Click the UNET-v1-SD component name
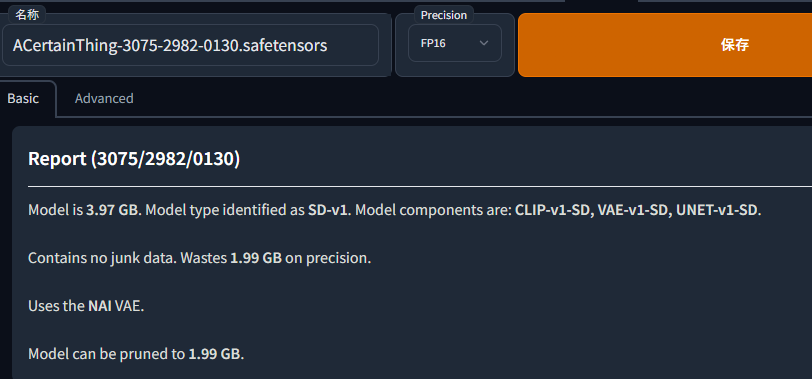The height and width of the screenshot is (379, 812). (x=717, y=210)
